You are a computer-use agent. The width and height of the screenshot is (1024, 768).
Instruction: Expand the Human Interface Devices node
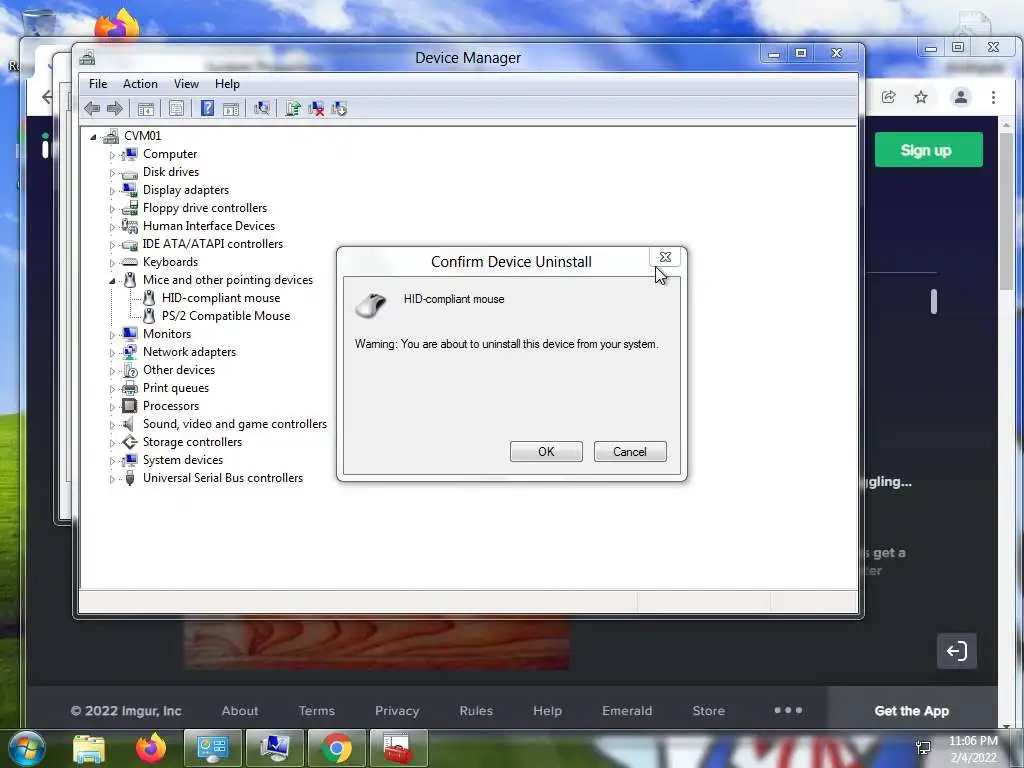coord(112,227)
